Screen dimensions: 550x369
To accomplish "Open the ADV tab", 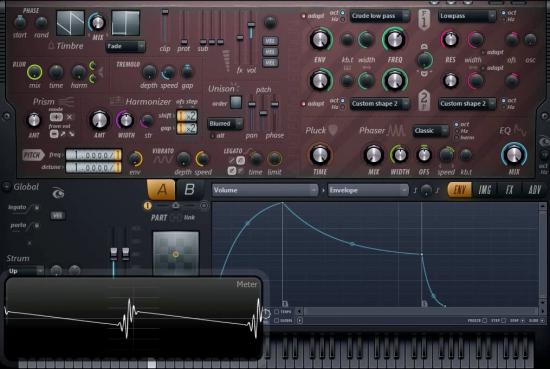I will pos(534,190).
